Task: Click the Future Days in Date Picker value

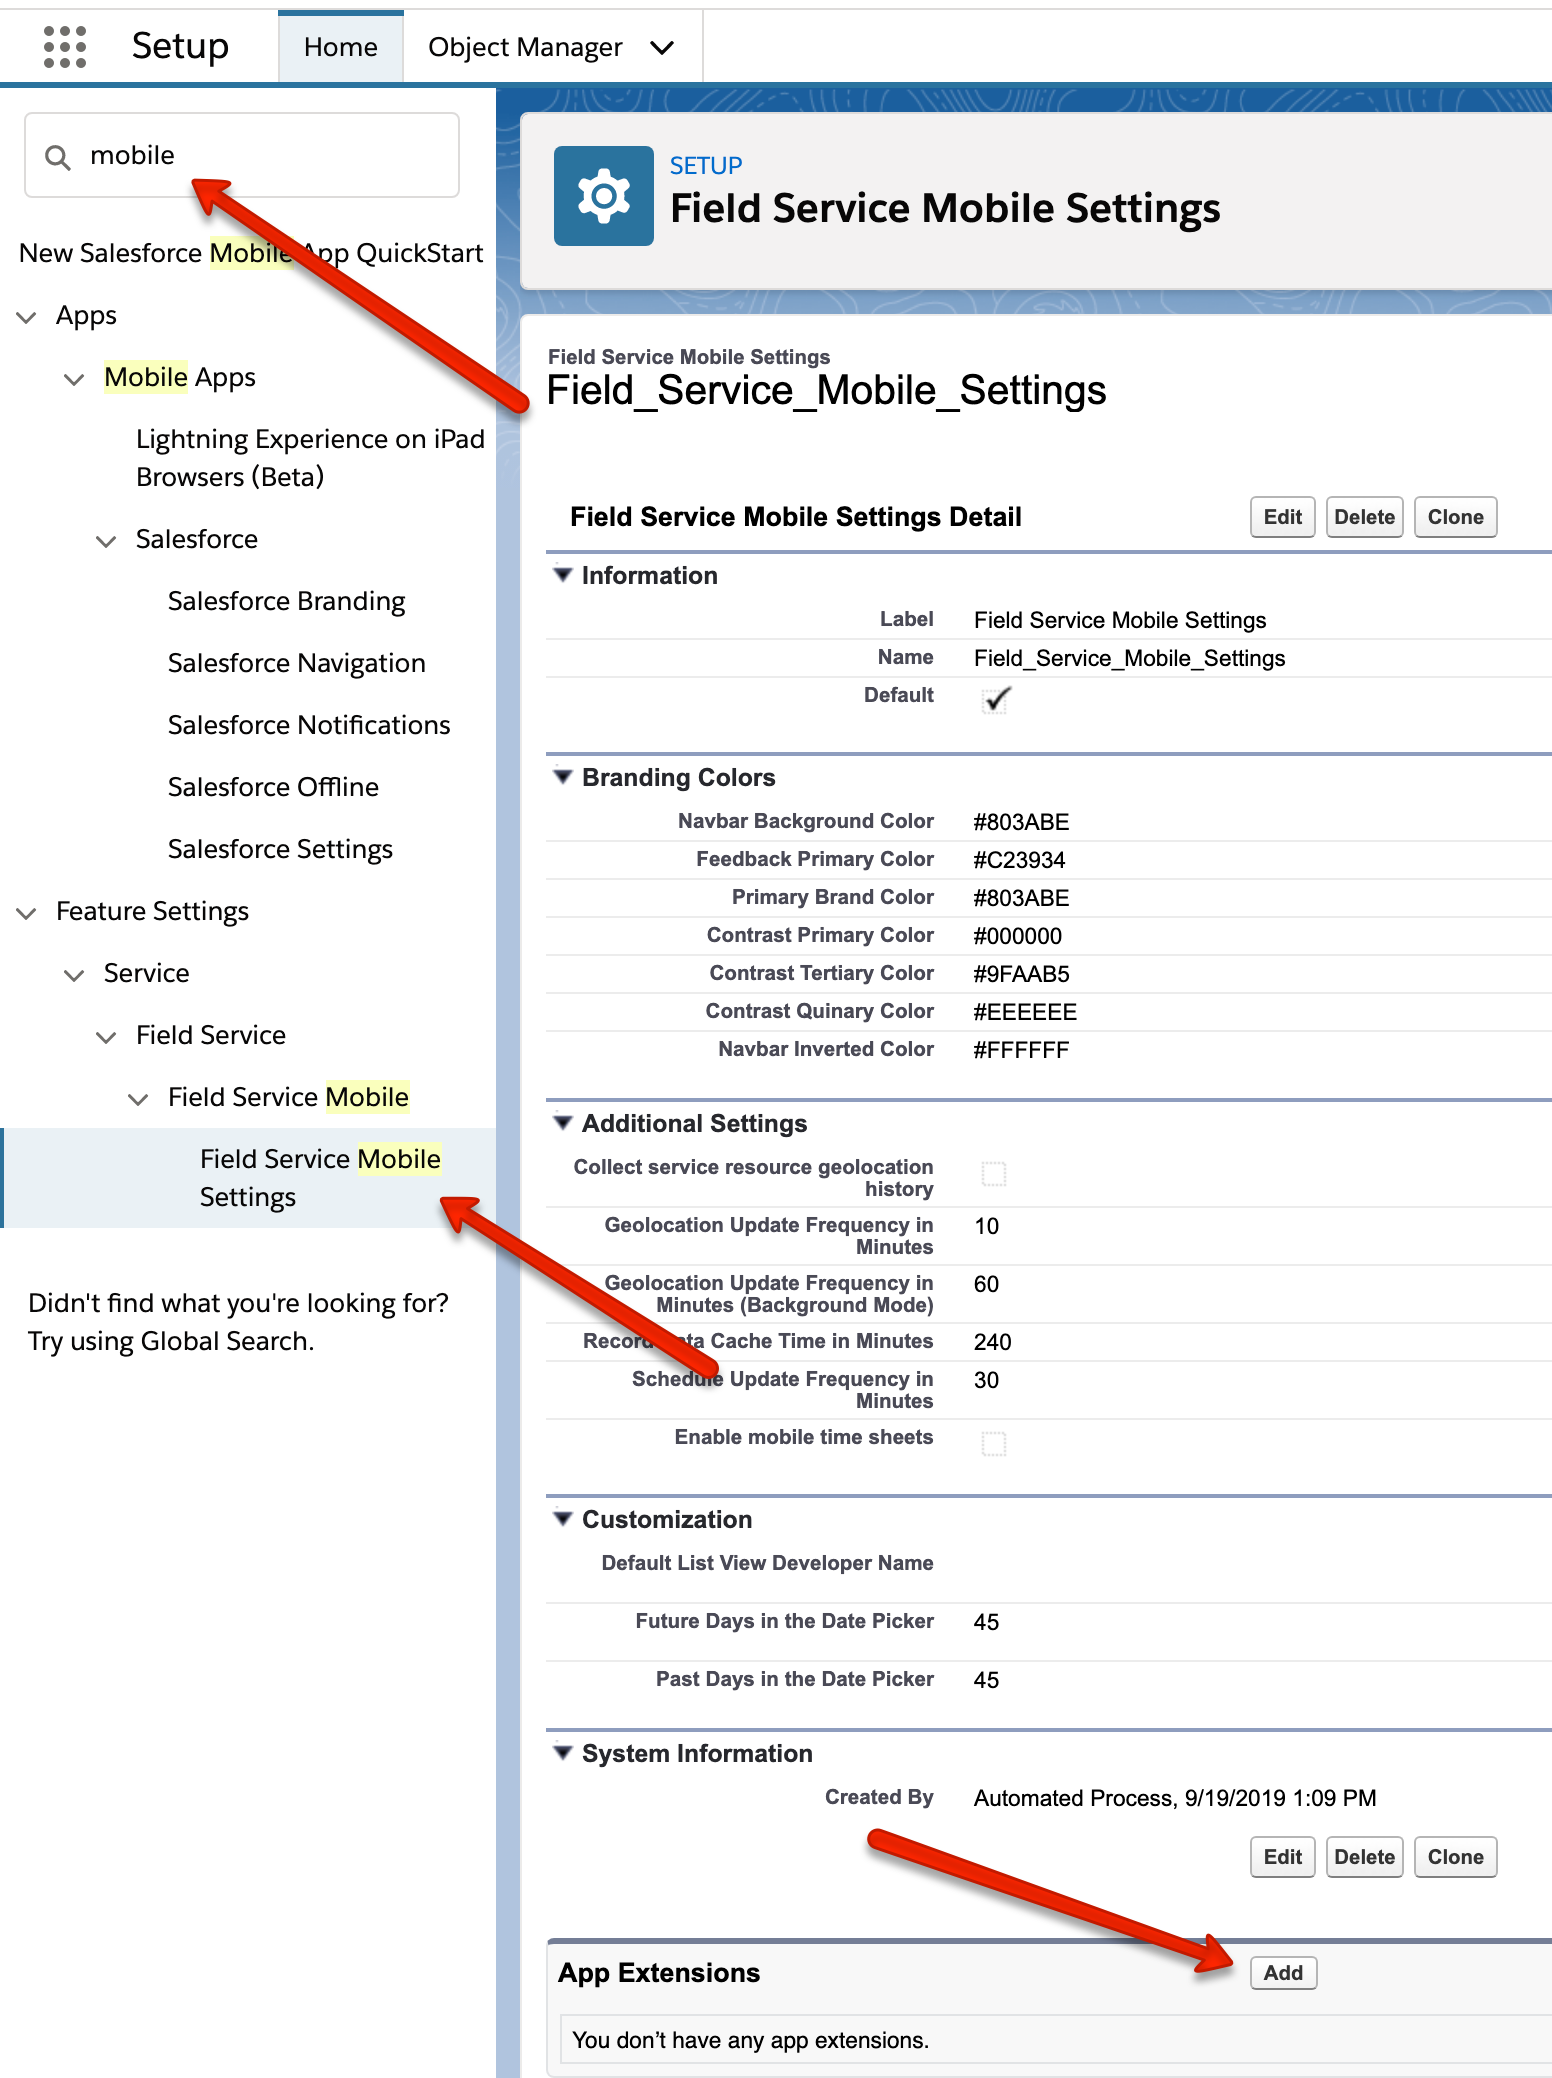Action: click(x=986, y=1622)
